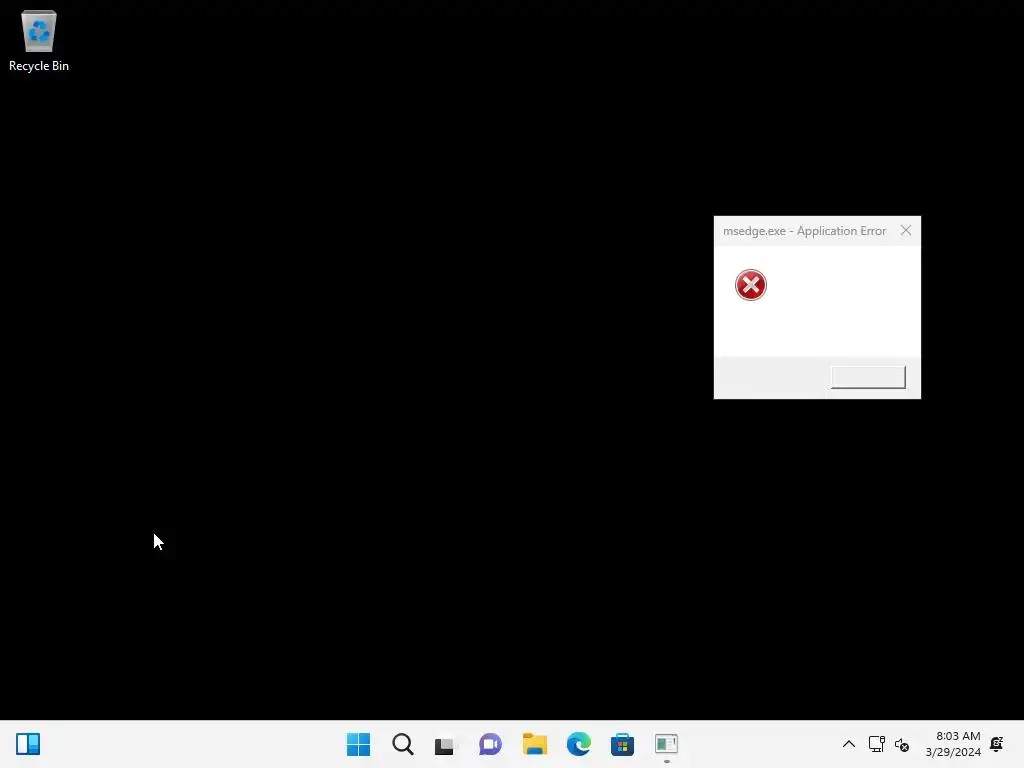
Task: Launch Microsoft Edge from the taskbar
Action: pos(579,744)
